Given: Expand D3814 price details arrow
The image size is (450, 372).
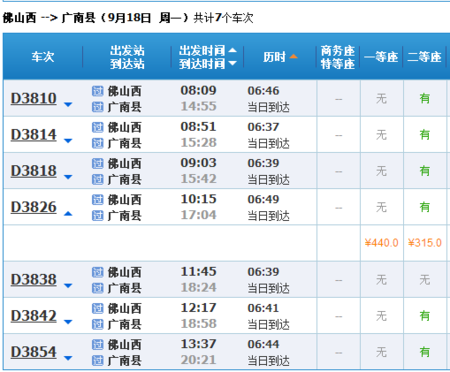Looking at the screenshot, I should pos(68,141).
